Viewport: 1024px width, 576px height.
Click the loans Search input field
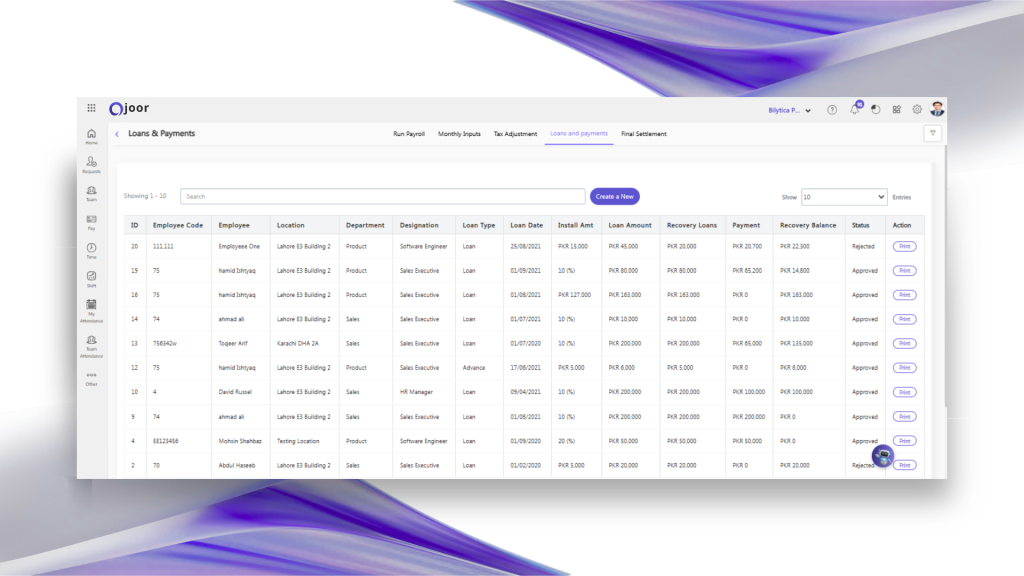[x=382, y=197]
